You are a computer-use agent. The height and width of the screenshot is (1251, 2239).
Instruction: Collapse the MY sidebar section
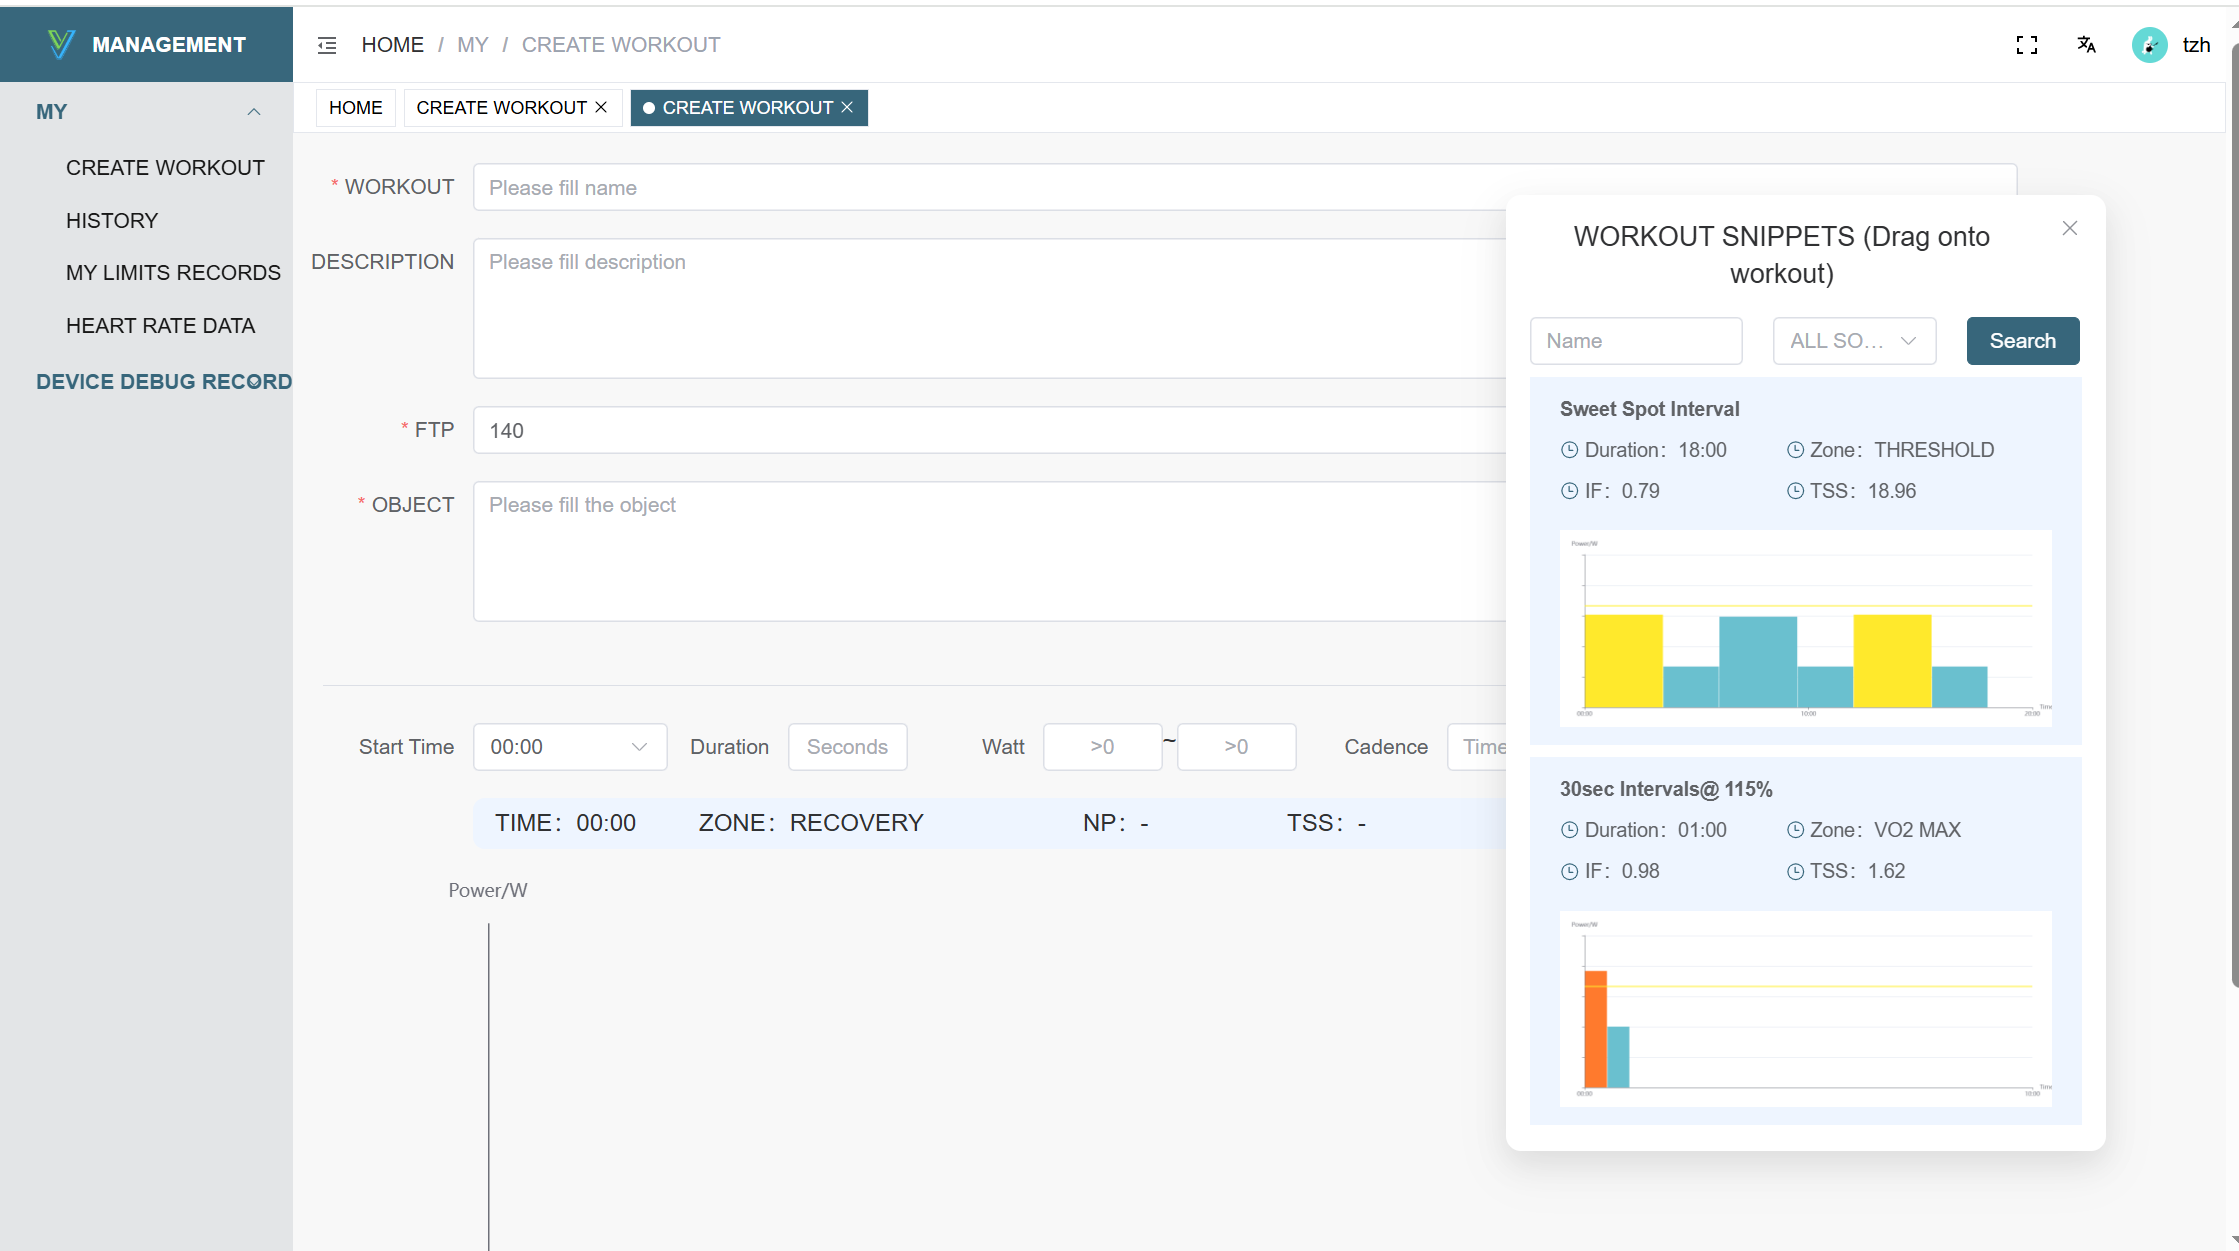click(254, 112)
